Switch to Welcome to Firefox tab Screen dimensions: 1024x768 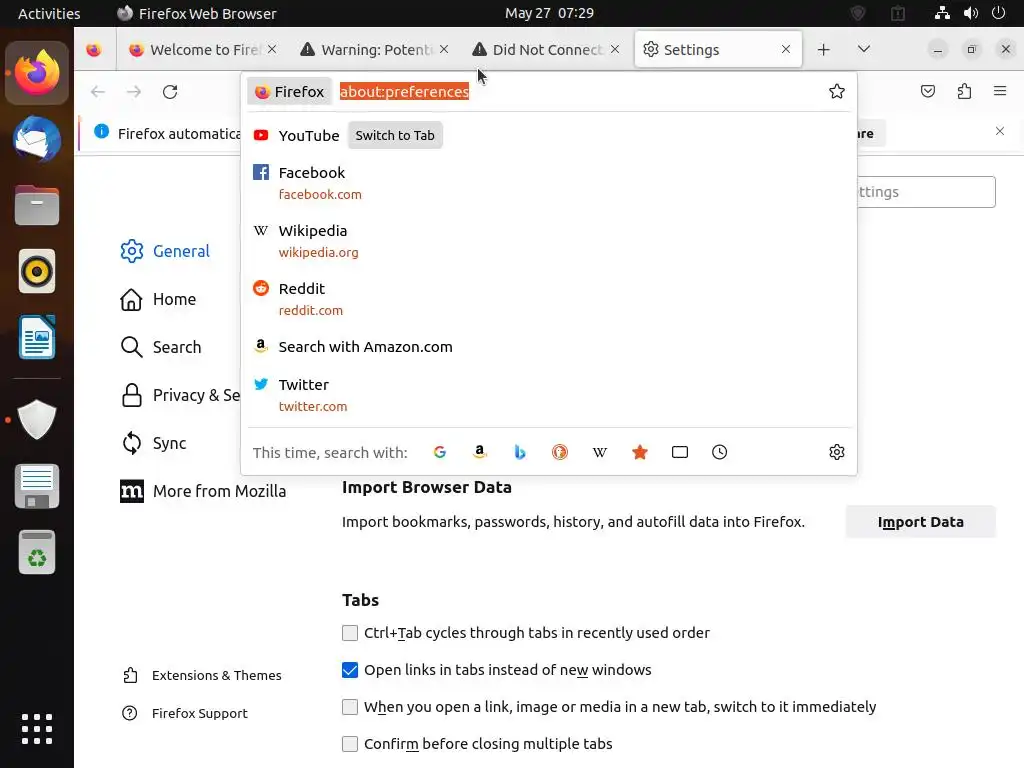[x=202, y=50]
